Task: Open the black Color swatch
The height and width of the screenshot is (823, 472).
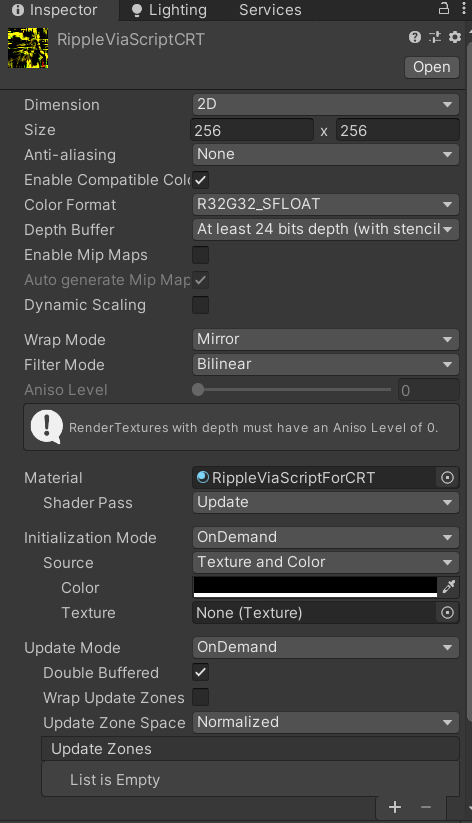Action: click(x=315, y=587)
